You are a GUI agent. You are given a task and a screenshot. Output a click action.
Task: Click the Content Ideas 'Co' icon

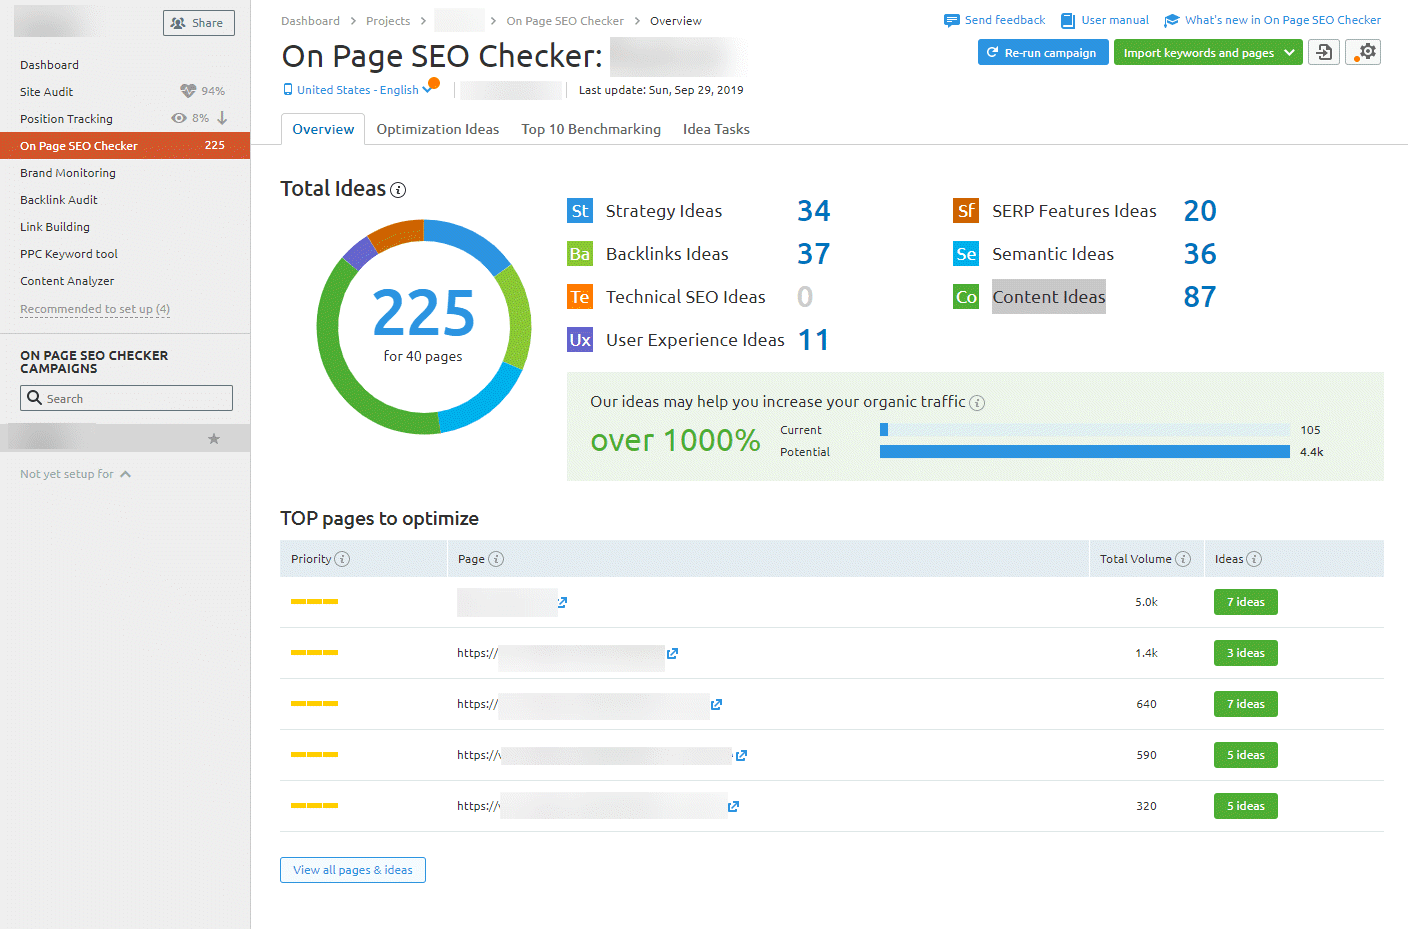click(x=966, y=297)
